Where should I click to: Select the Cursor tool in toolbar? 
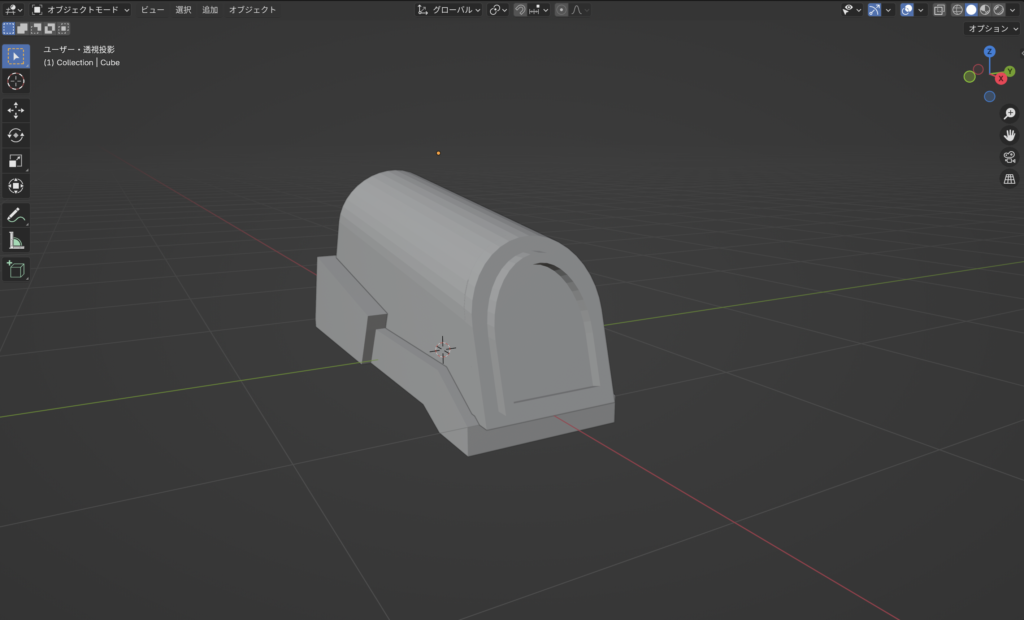(16, 81)
